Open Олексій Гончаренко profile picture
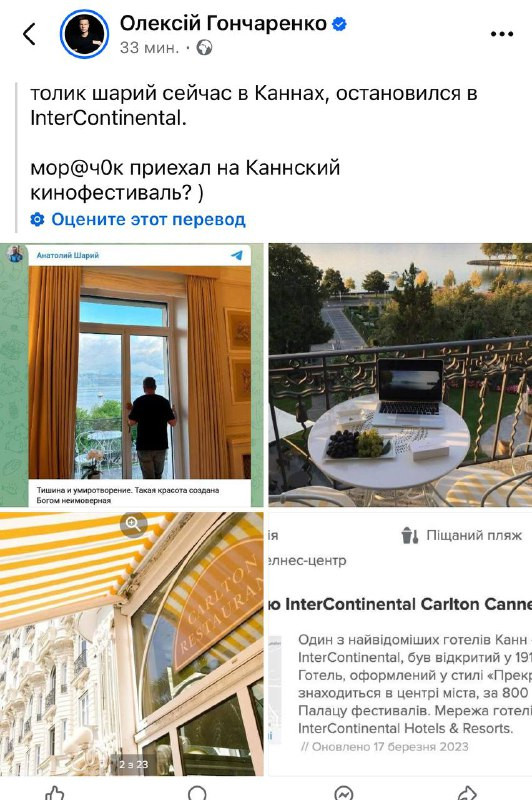This screenshot has height=800, width=532. click(84, 34)
